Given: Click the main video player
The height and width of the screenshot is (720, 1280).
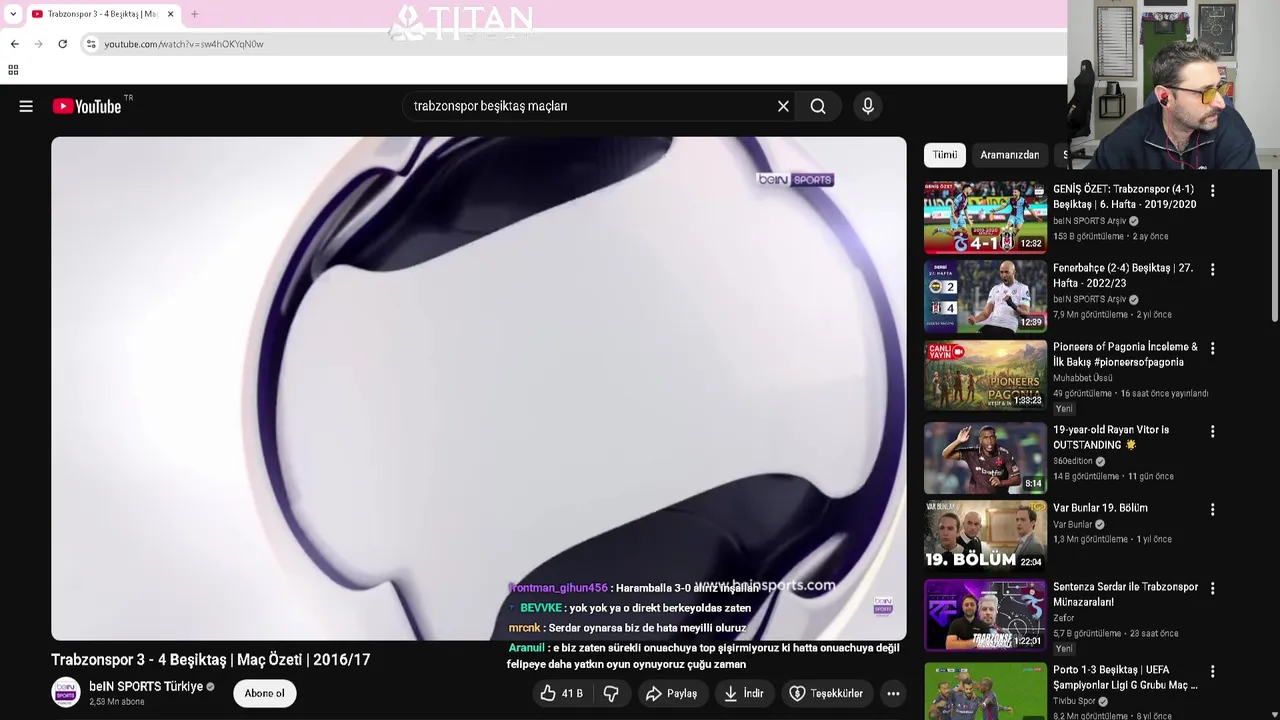Looking at the screenshot, I should pos(479,388).
